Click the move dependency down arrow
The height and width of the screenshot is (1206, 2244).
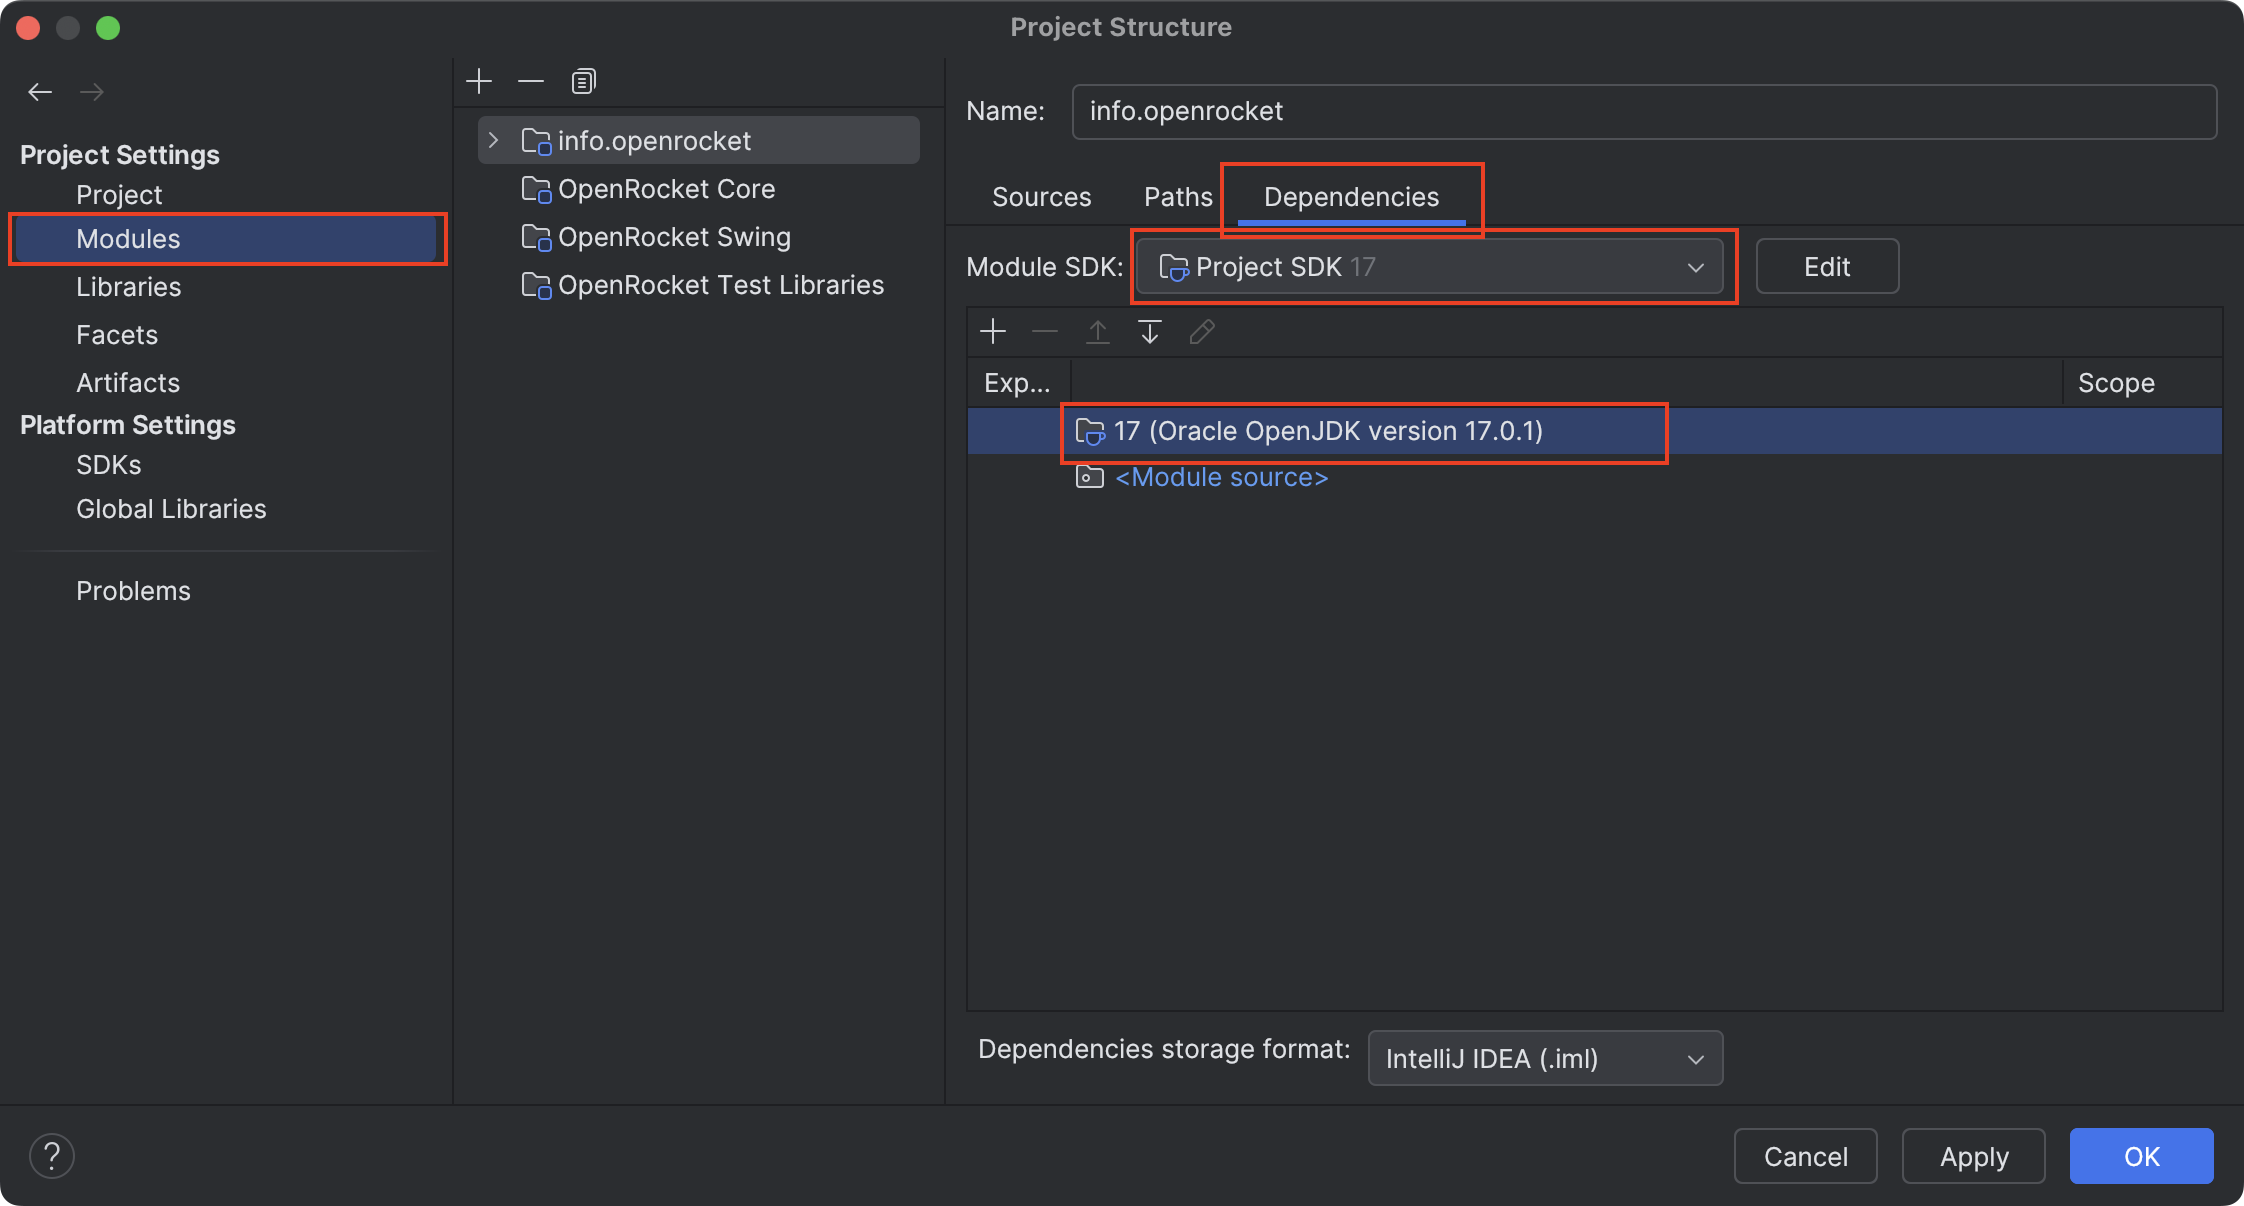pos(1150,331)
